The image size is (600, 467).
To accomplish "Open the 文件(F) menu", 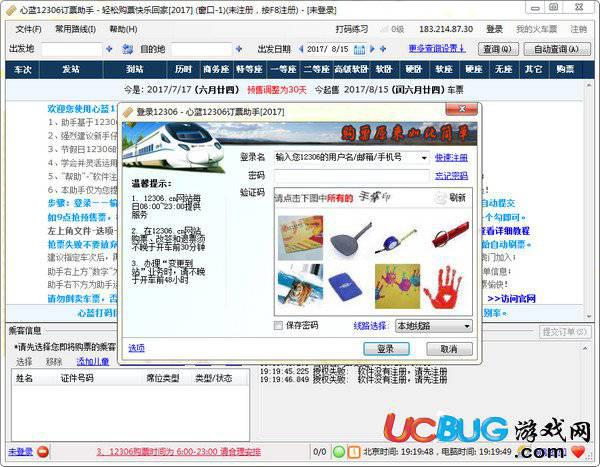I will point(28,29).
